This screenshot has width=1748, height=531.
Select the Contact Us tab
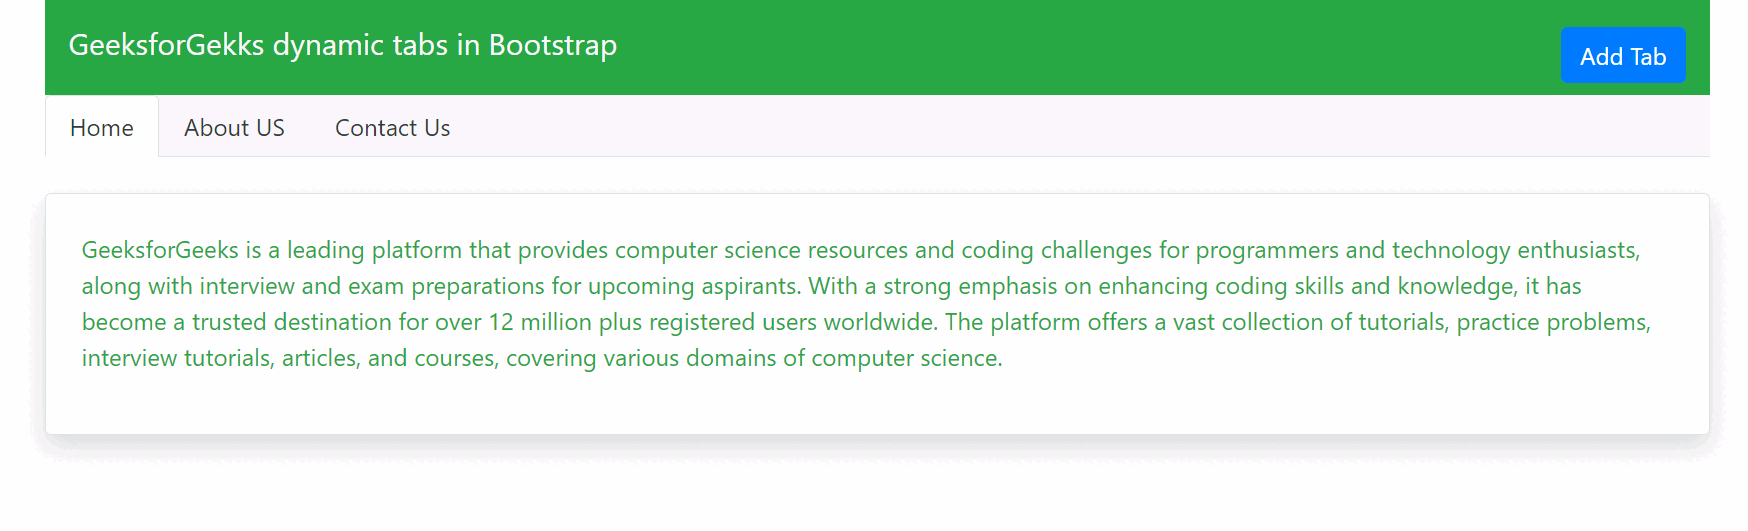pyautogui.click(x=392, y=128)
